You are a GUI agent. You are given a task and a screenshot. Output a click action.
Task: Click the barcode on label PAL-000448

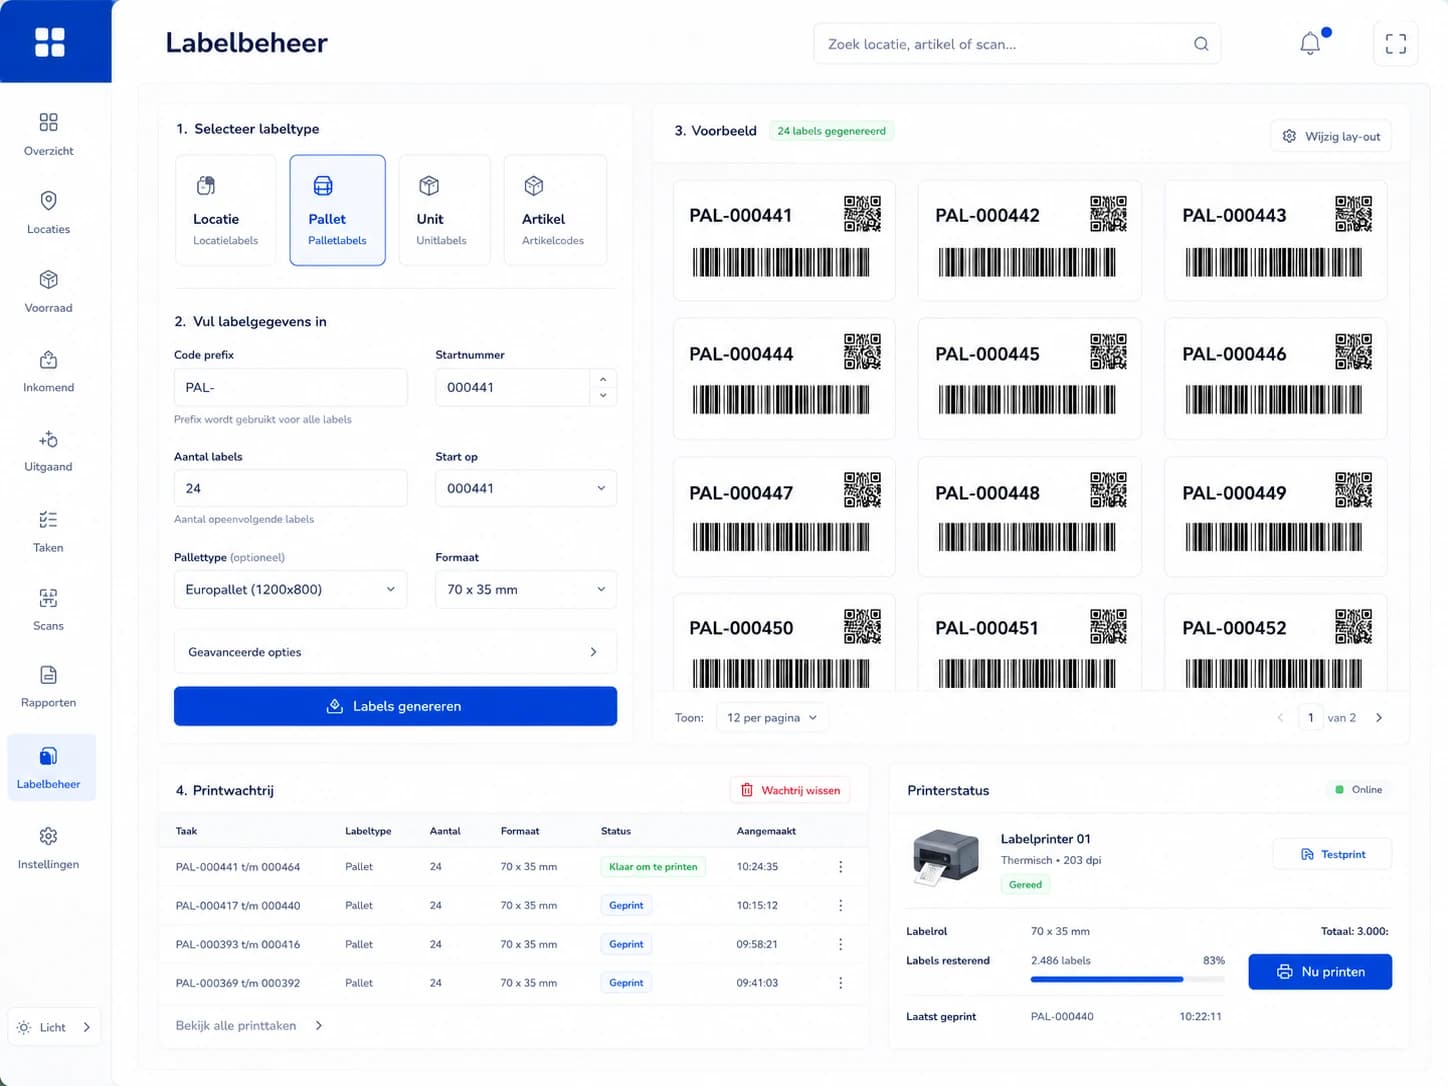tap(1026, 537)
